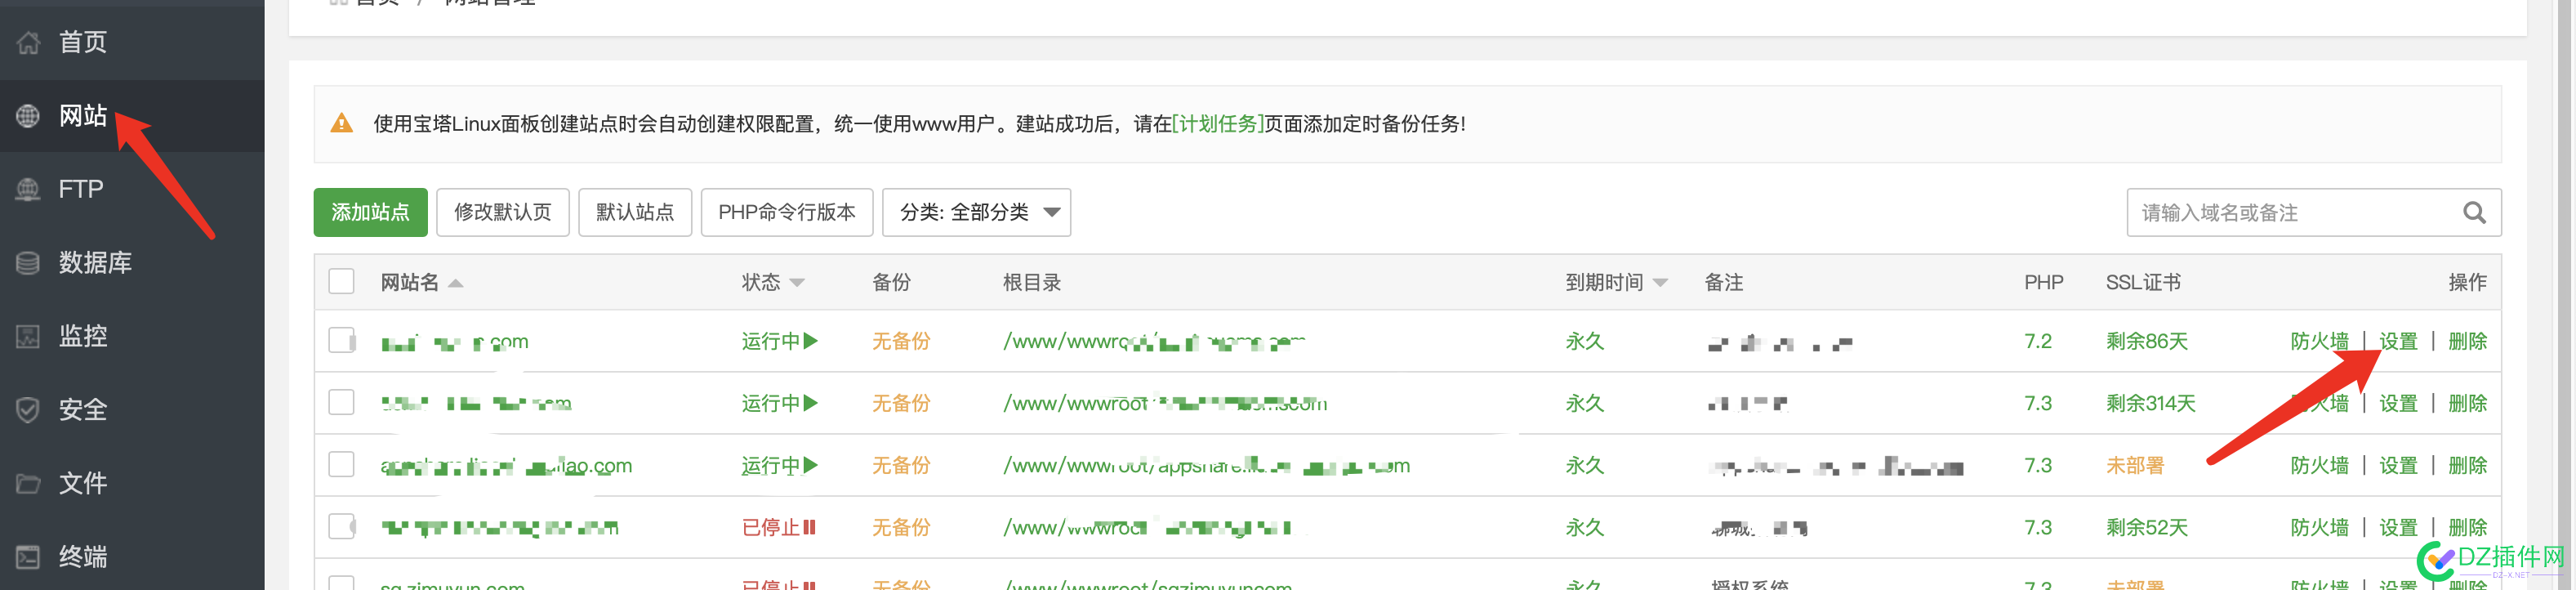Tick checkbox for the 剩余86天 site row
The height and width of the screenshot is (590, 2576).
click(342, 341)
